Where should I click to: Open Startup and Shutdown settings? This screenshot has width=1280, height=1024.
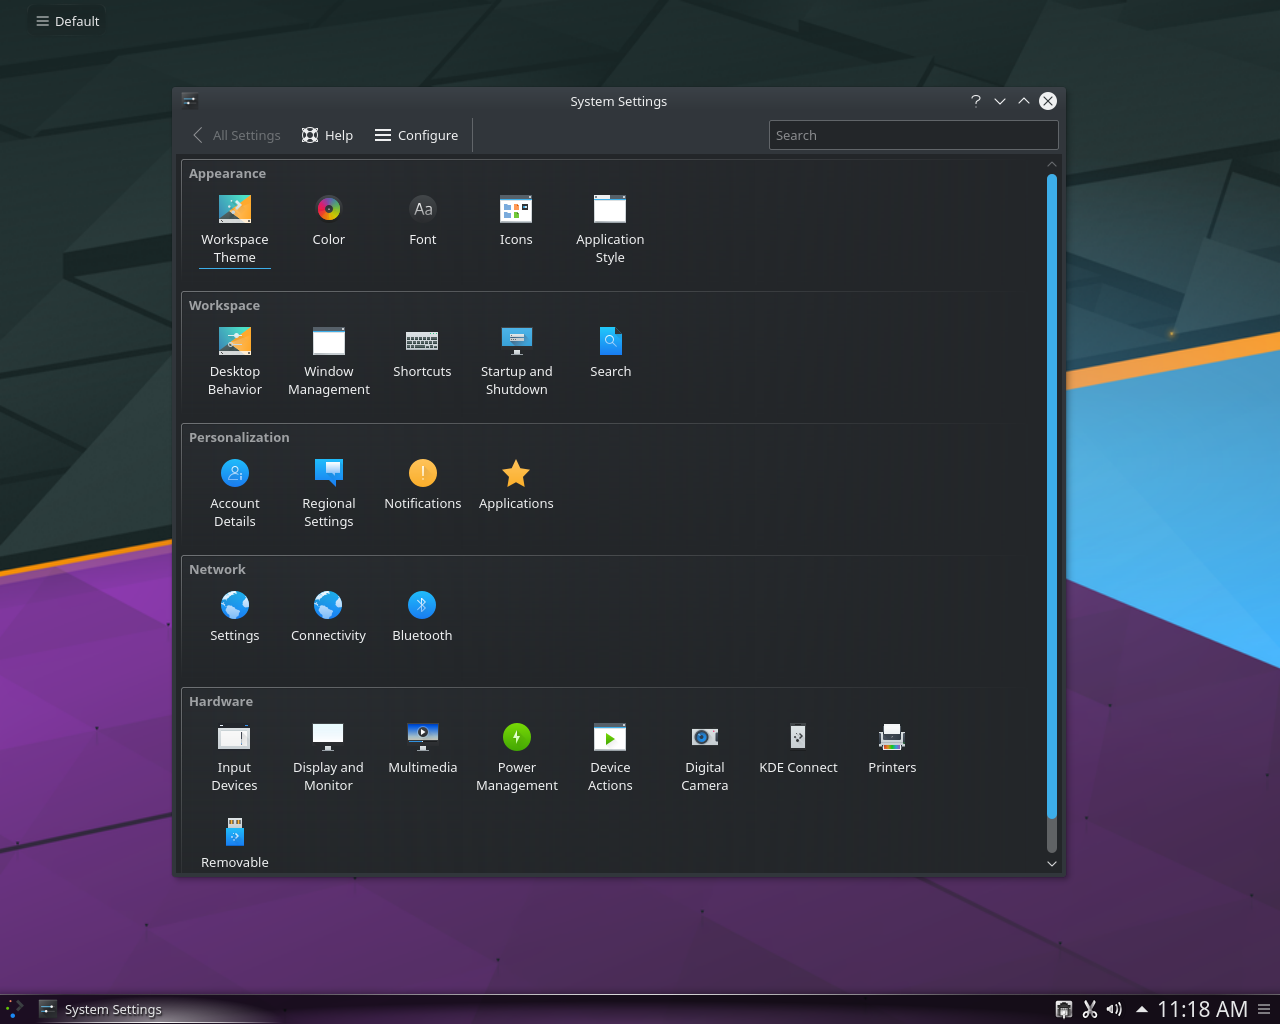(516, 362)
